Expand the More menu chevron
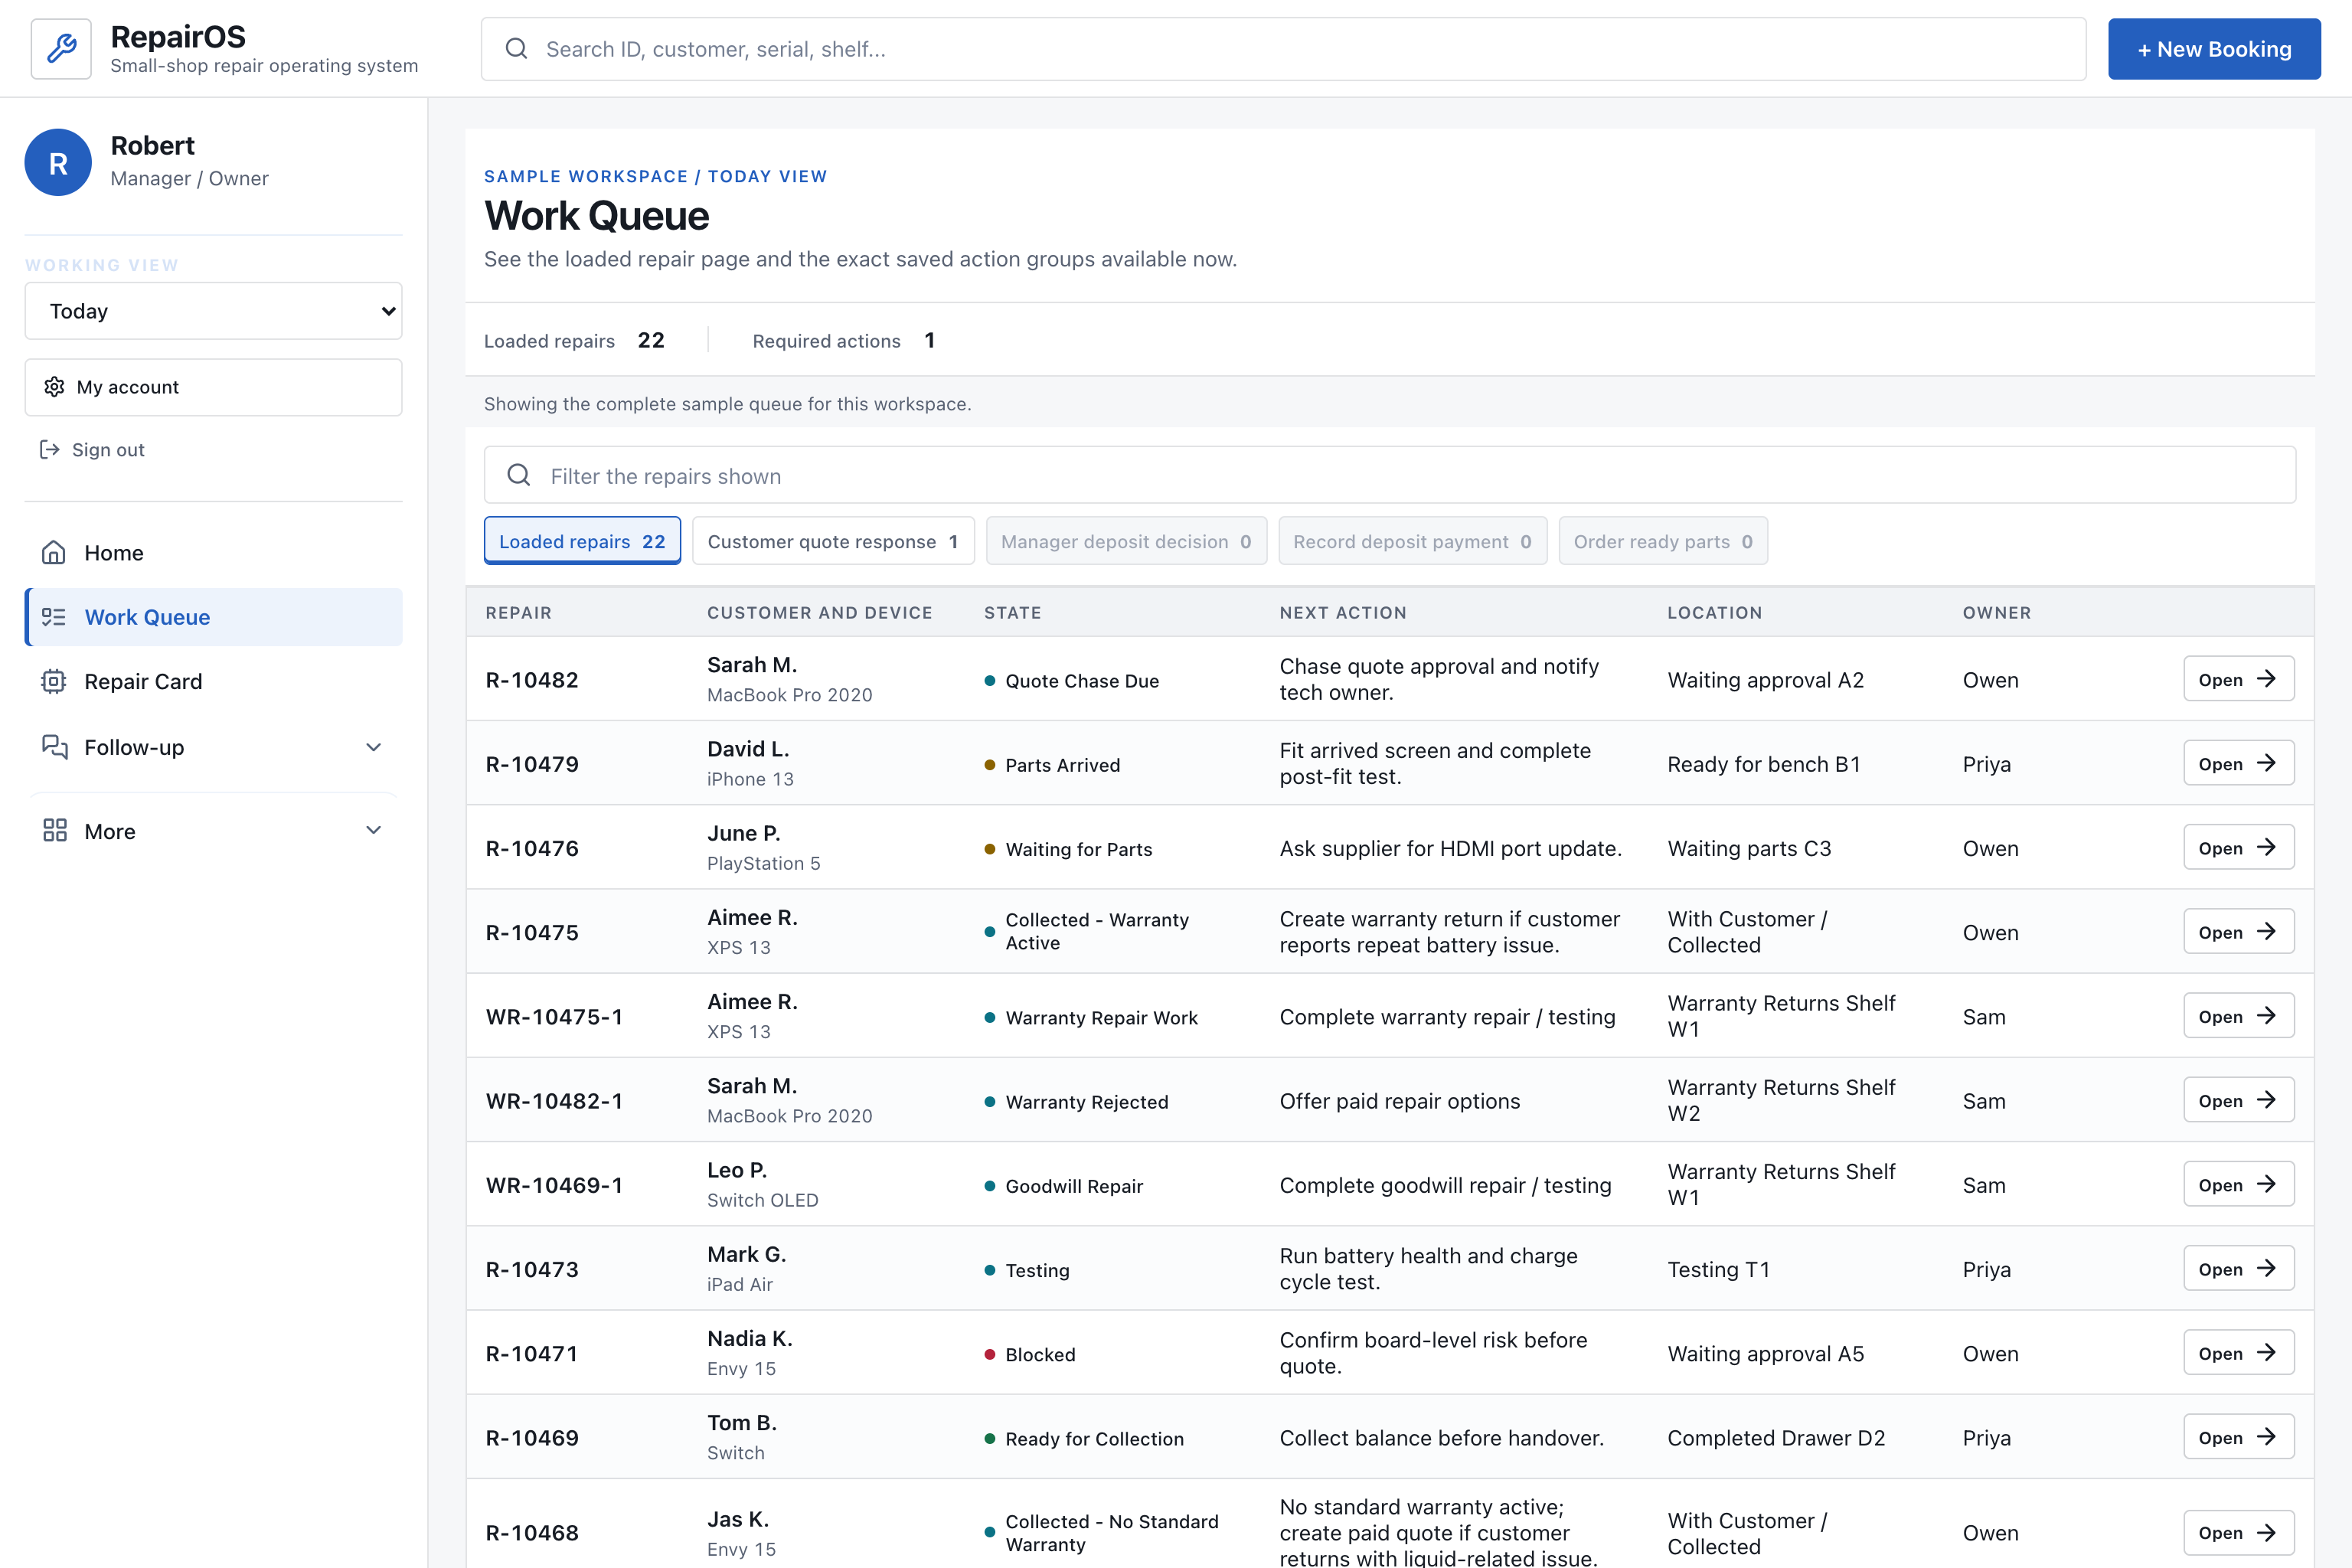 (x=373, y=831)
